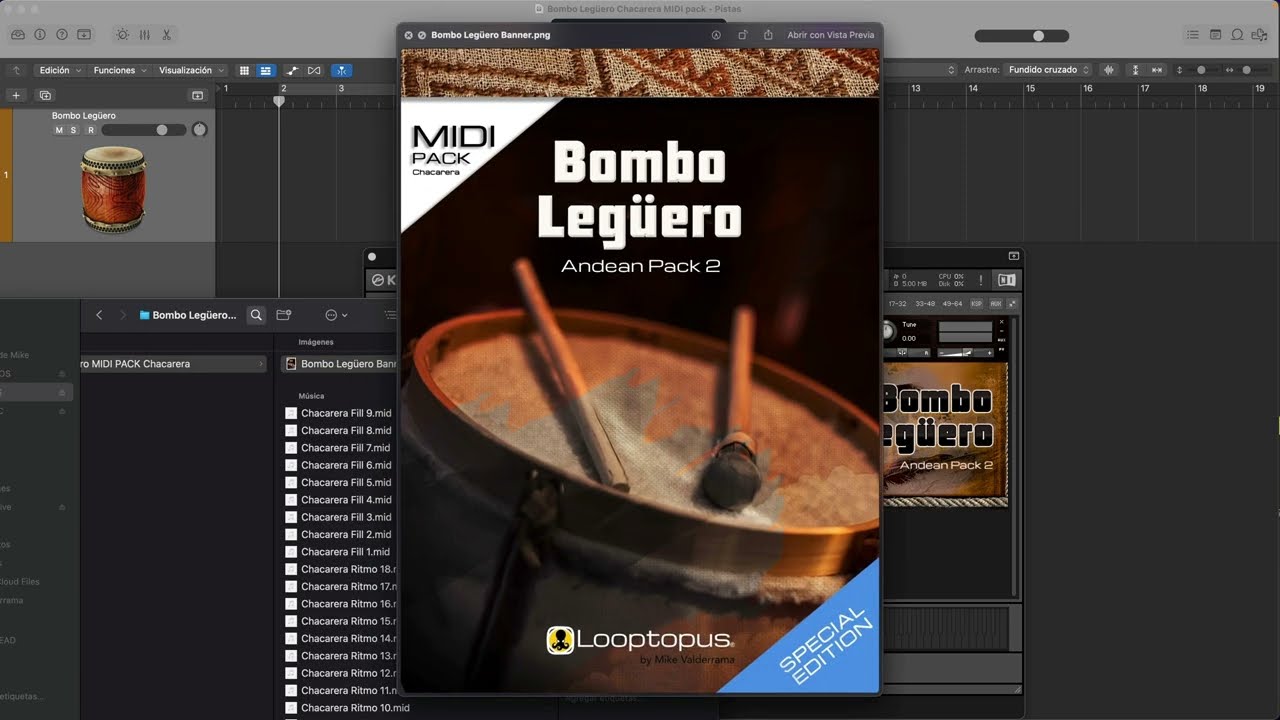Open the media browser icon

1260,34
